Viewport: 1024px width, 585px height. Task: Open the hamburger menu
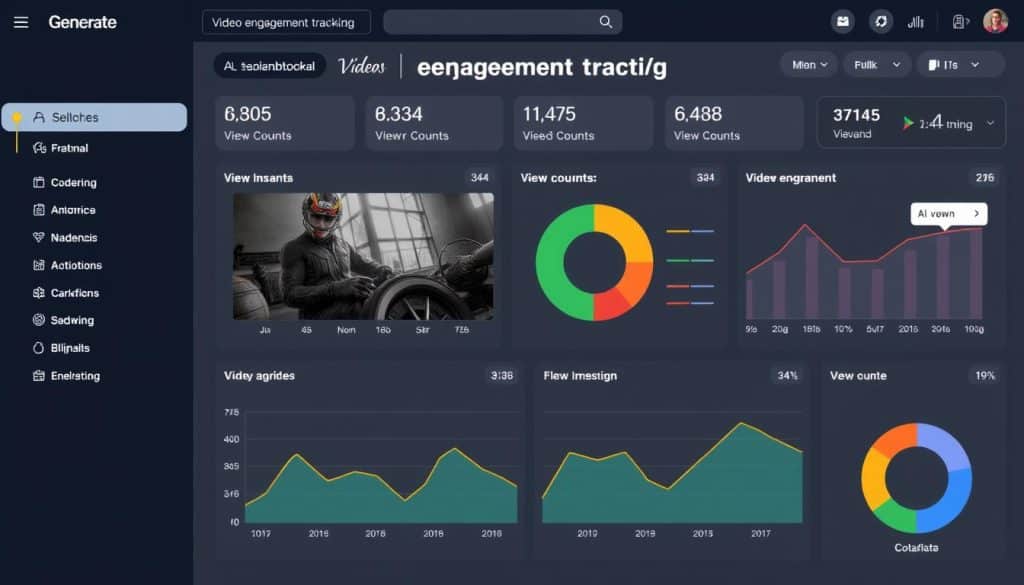click(21, 22)
